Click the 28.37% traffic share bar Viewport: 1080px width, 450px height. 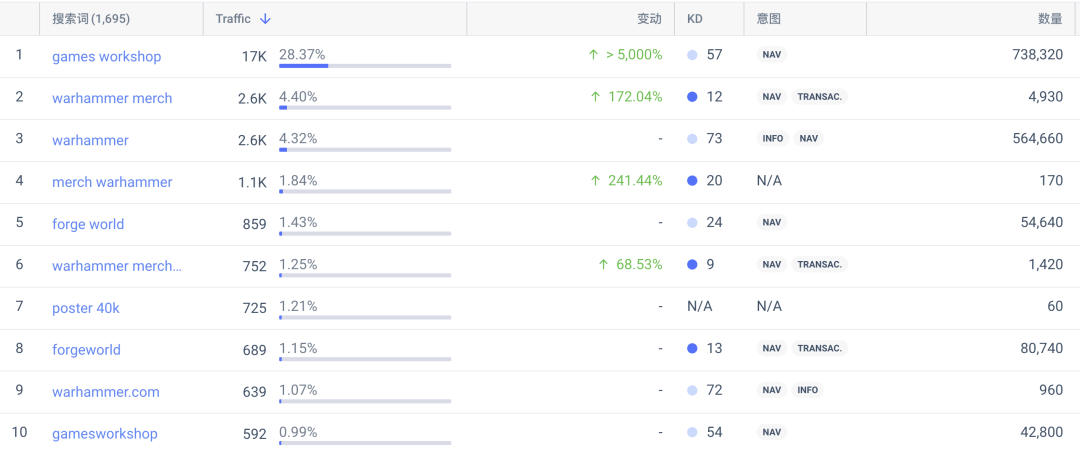365,66
